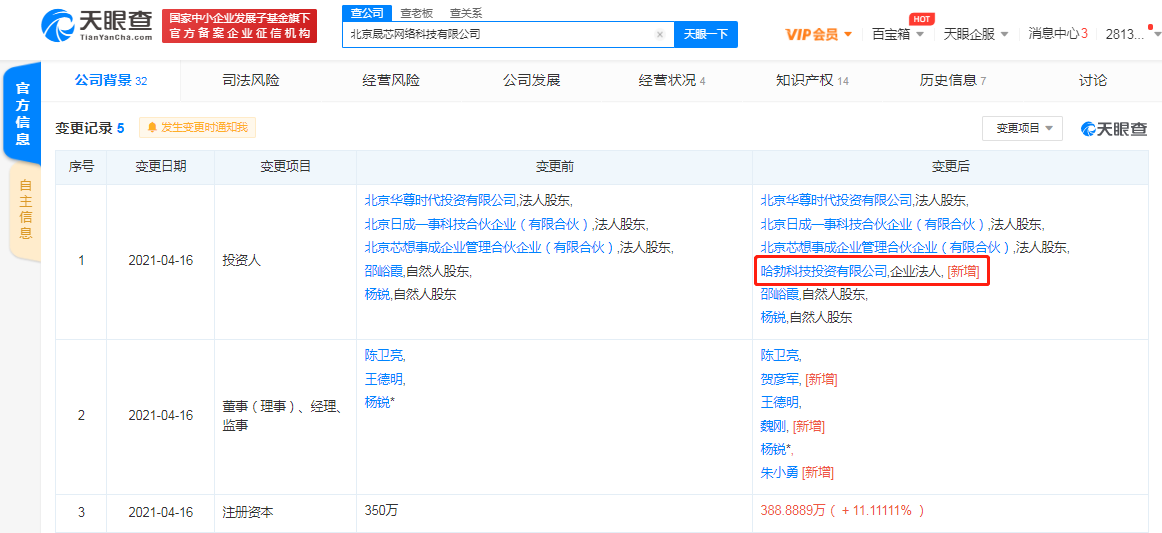Open the 知识产权 tab
The image size is (1162, 533).
[x=812, y=81]
